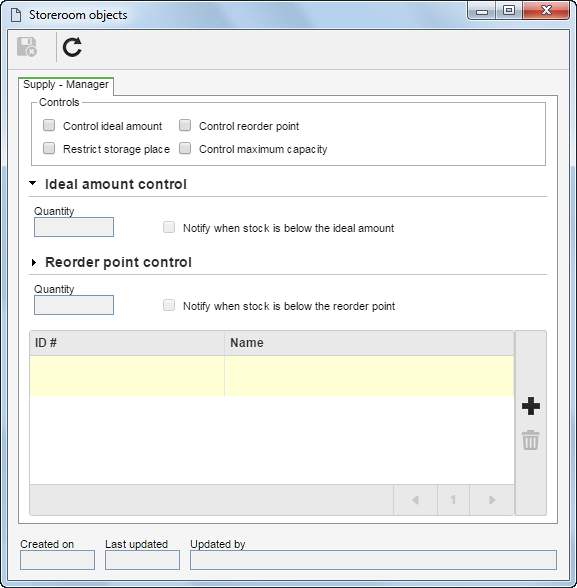577x588 pixels.
Task: Collapse the Ideal amount control section
Action: 33,183
